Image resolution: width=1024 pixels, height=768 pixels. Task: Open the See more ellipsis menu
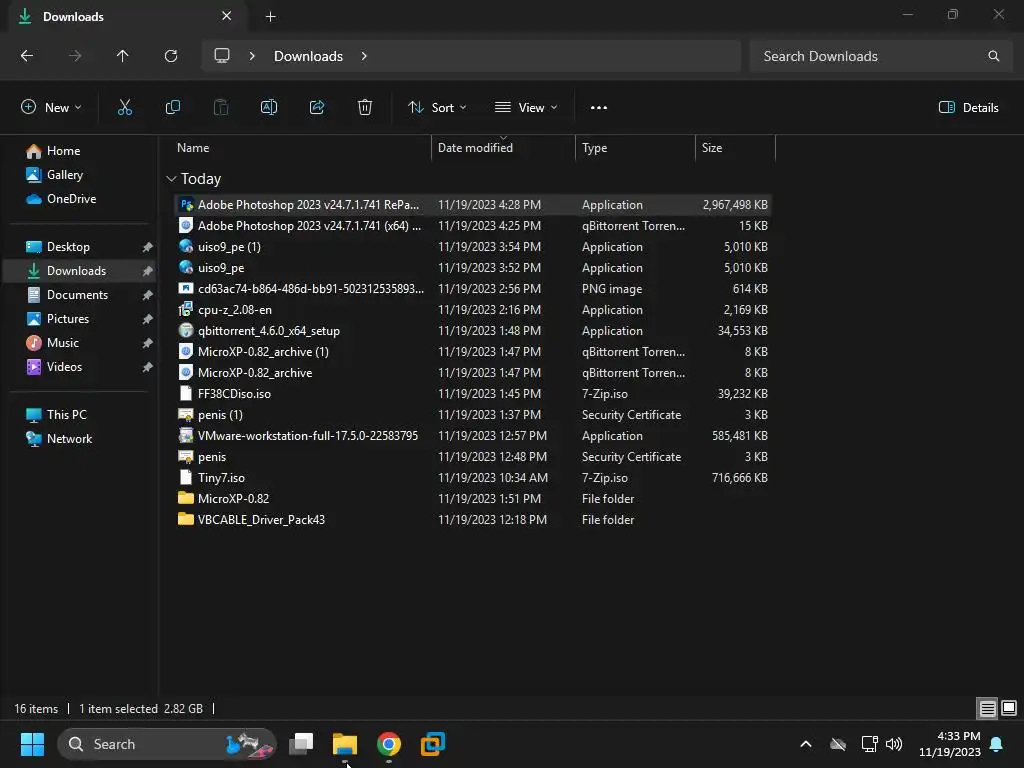599,108
